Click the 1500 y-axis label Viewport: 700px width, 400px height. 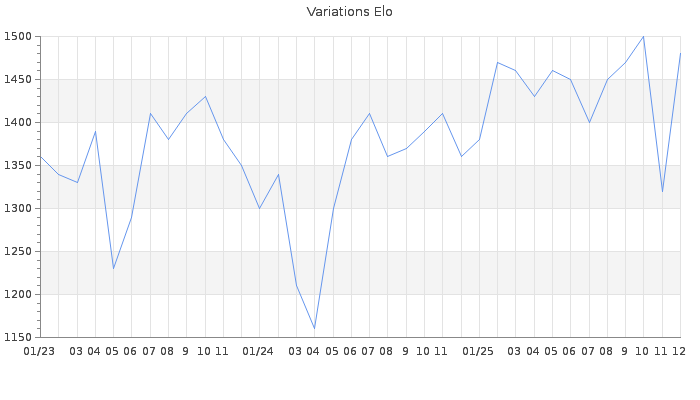coord(18,37)
